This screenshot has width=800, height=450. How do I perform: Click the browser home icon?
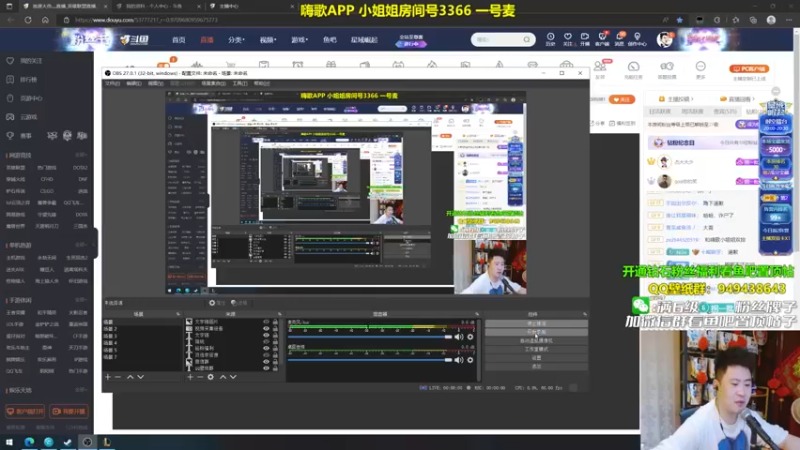point(45,20)
